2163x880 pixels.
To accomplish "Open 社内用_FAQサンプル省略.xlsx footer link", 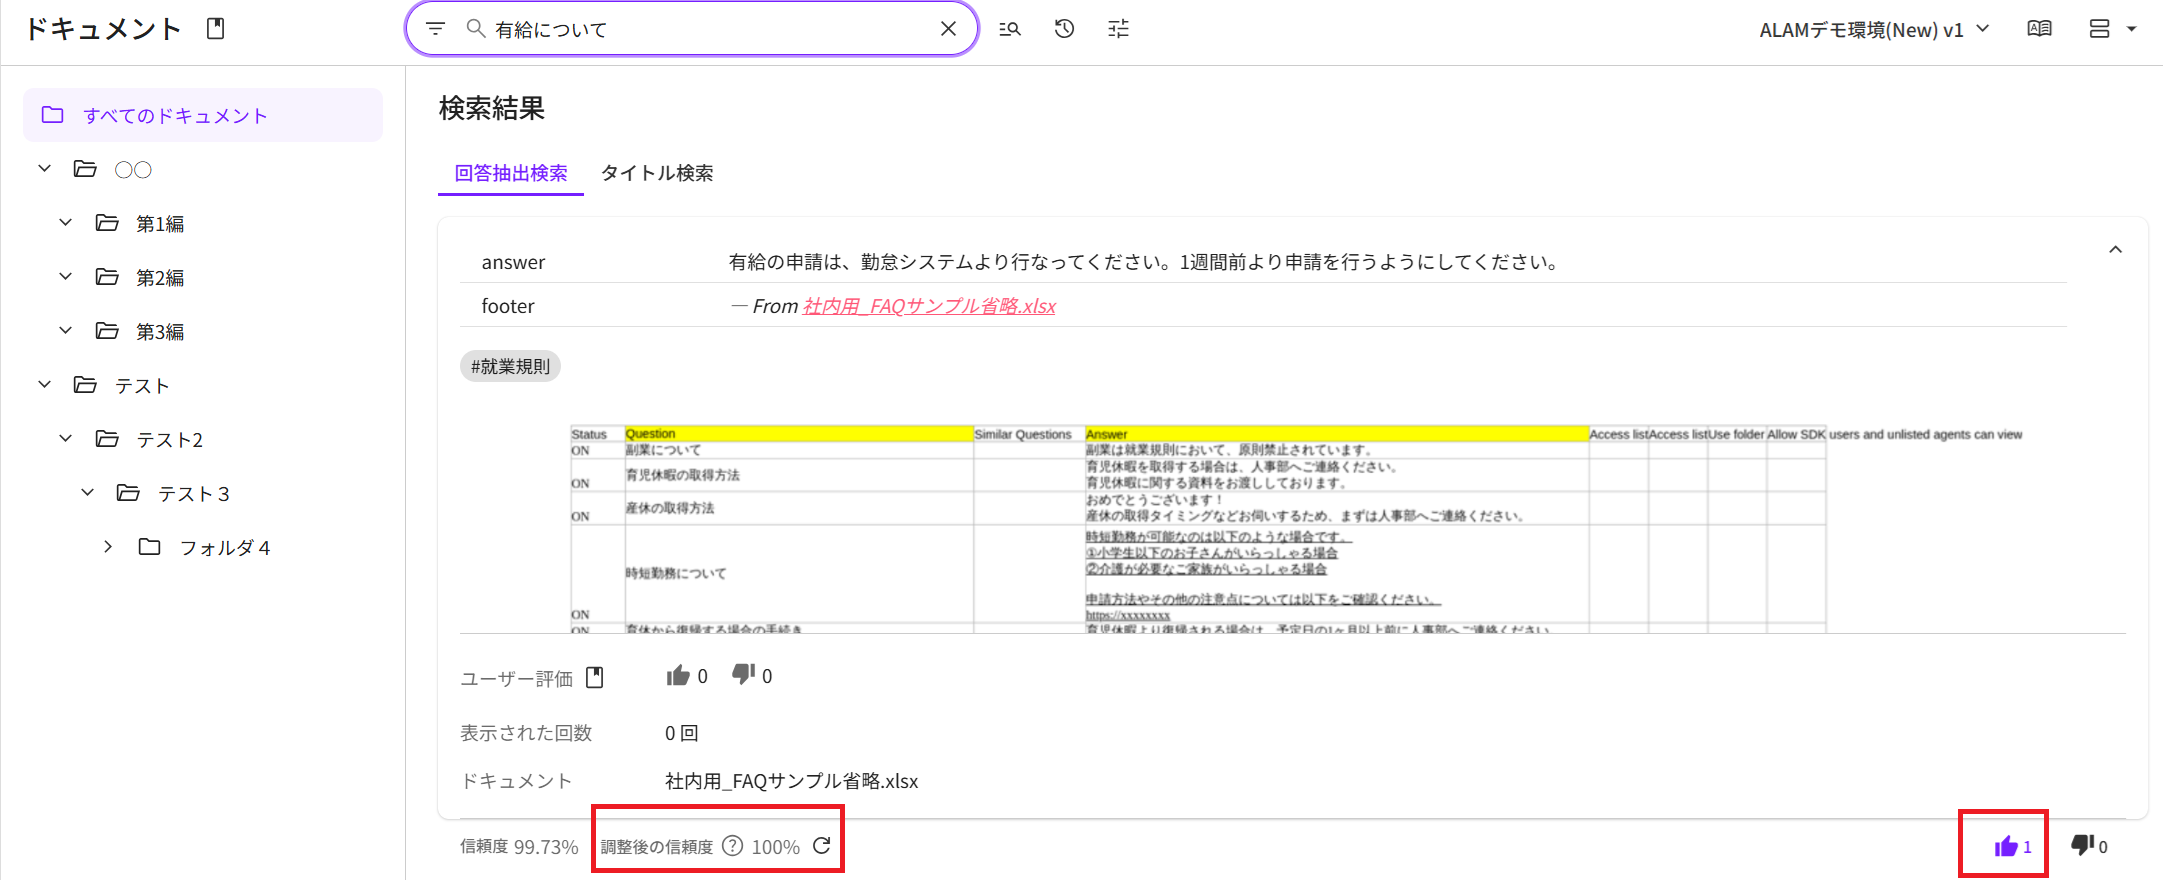I will pyautogui.click(x=929, y=306).
